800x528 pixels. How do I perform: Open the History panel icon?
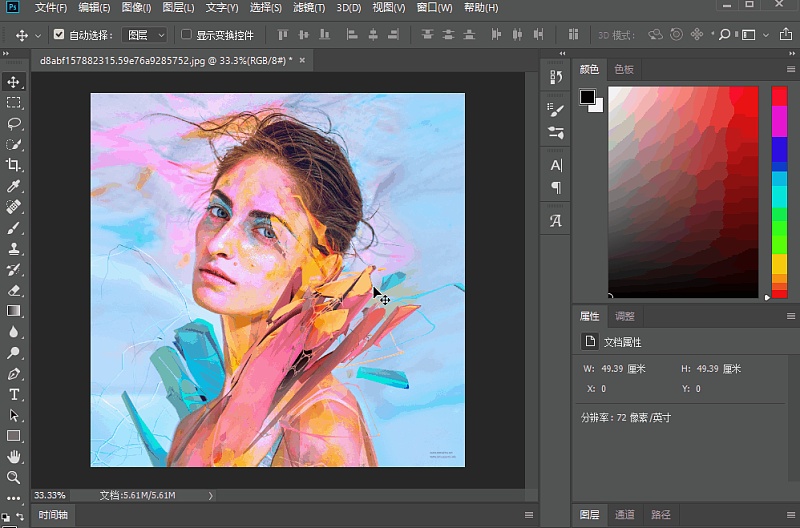pos(556,77)
